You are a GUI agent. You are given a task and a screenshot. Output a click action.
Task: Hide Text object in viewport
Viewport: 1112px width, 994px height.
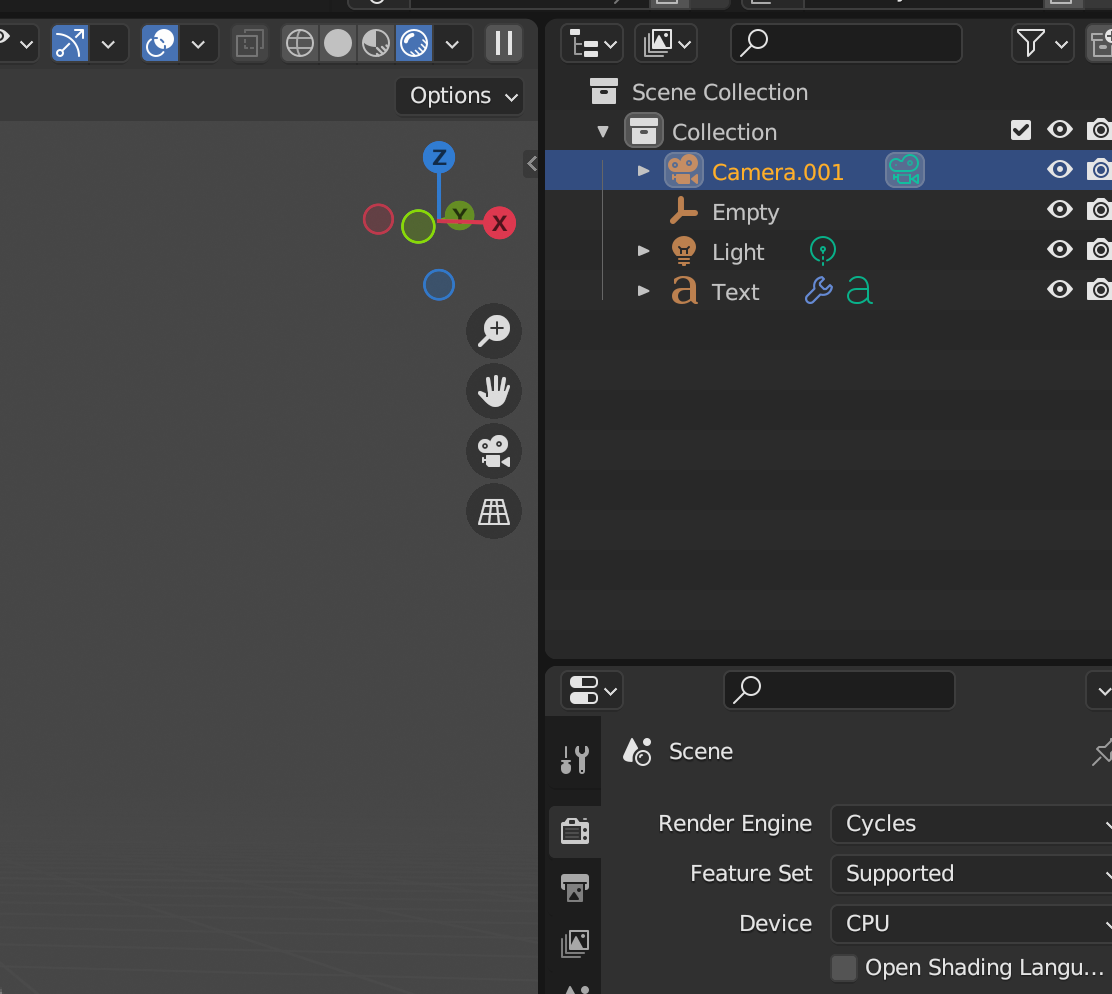point(1060,289)
